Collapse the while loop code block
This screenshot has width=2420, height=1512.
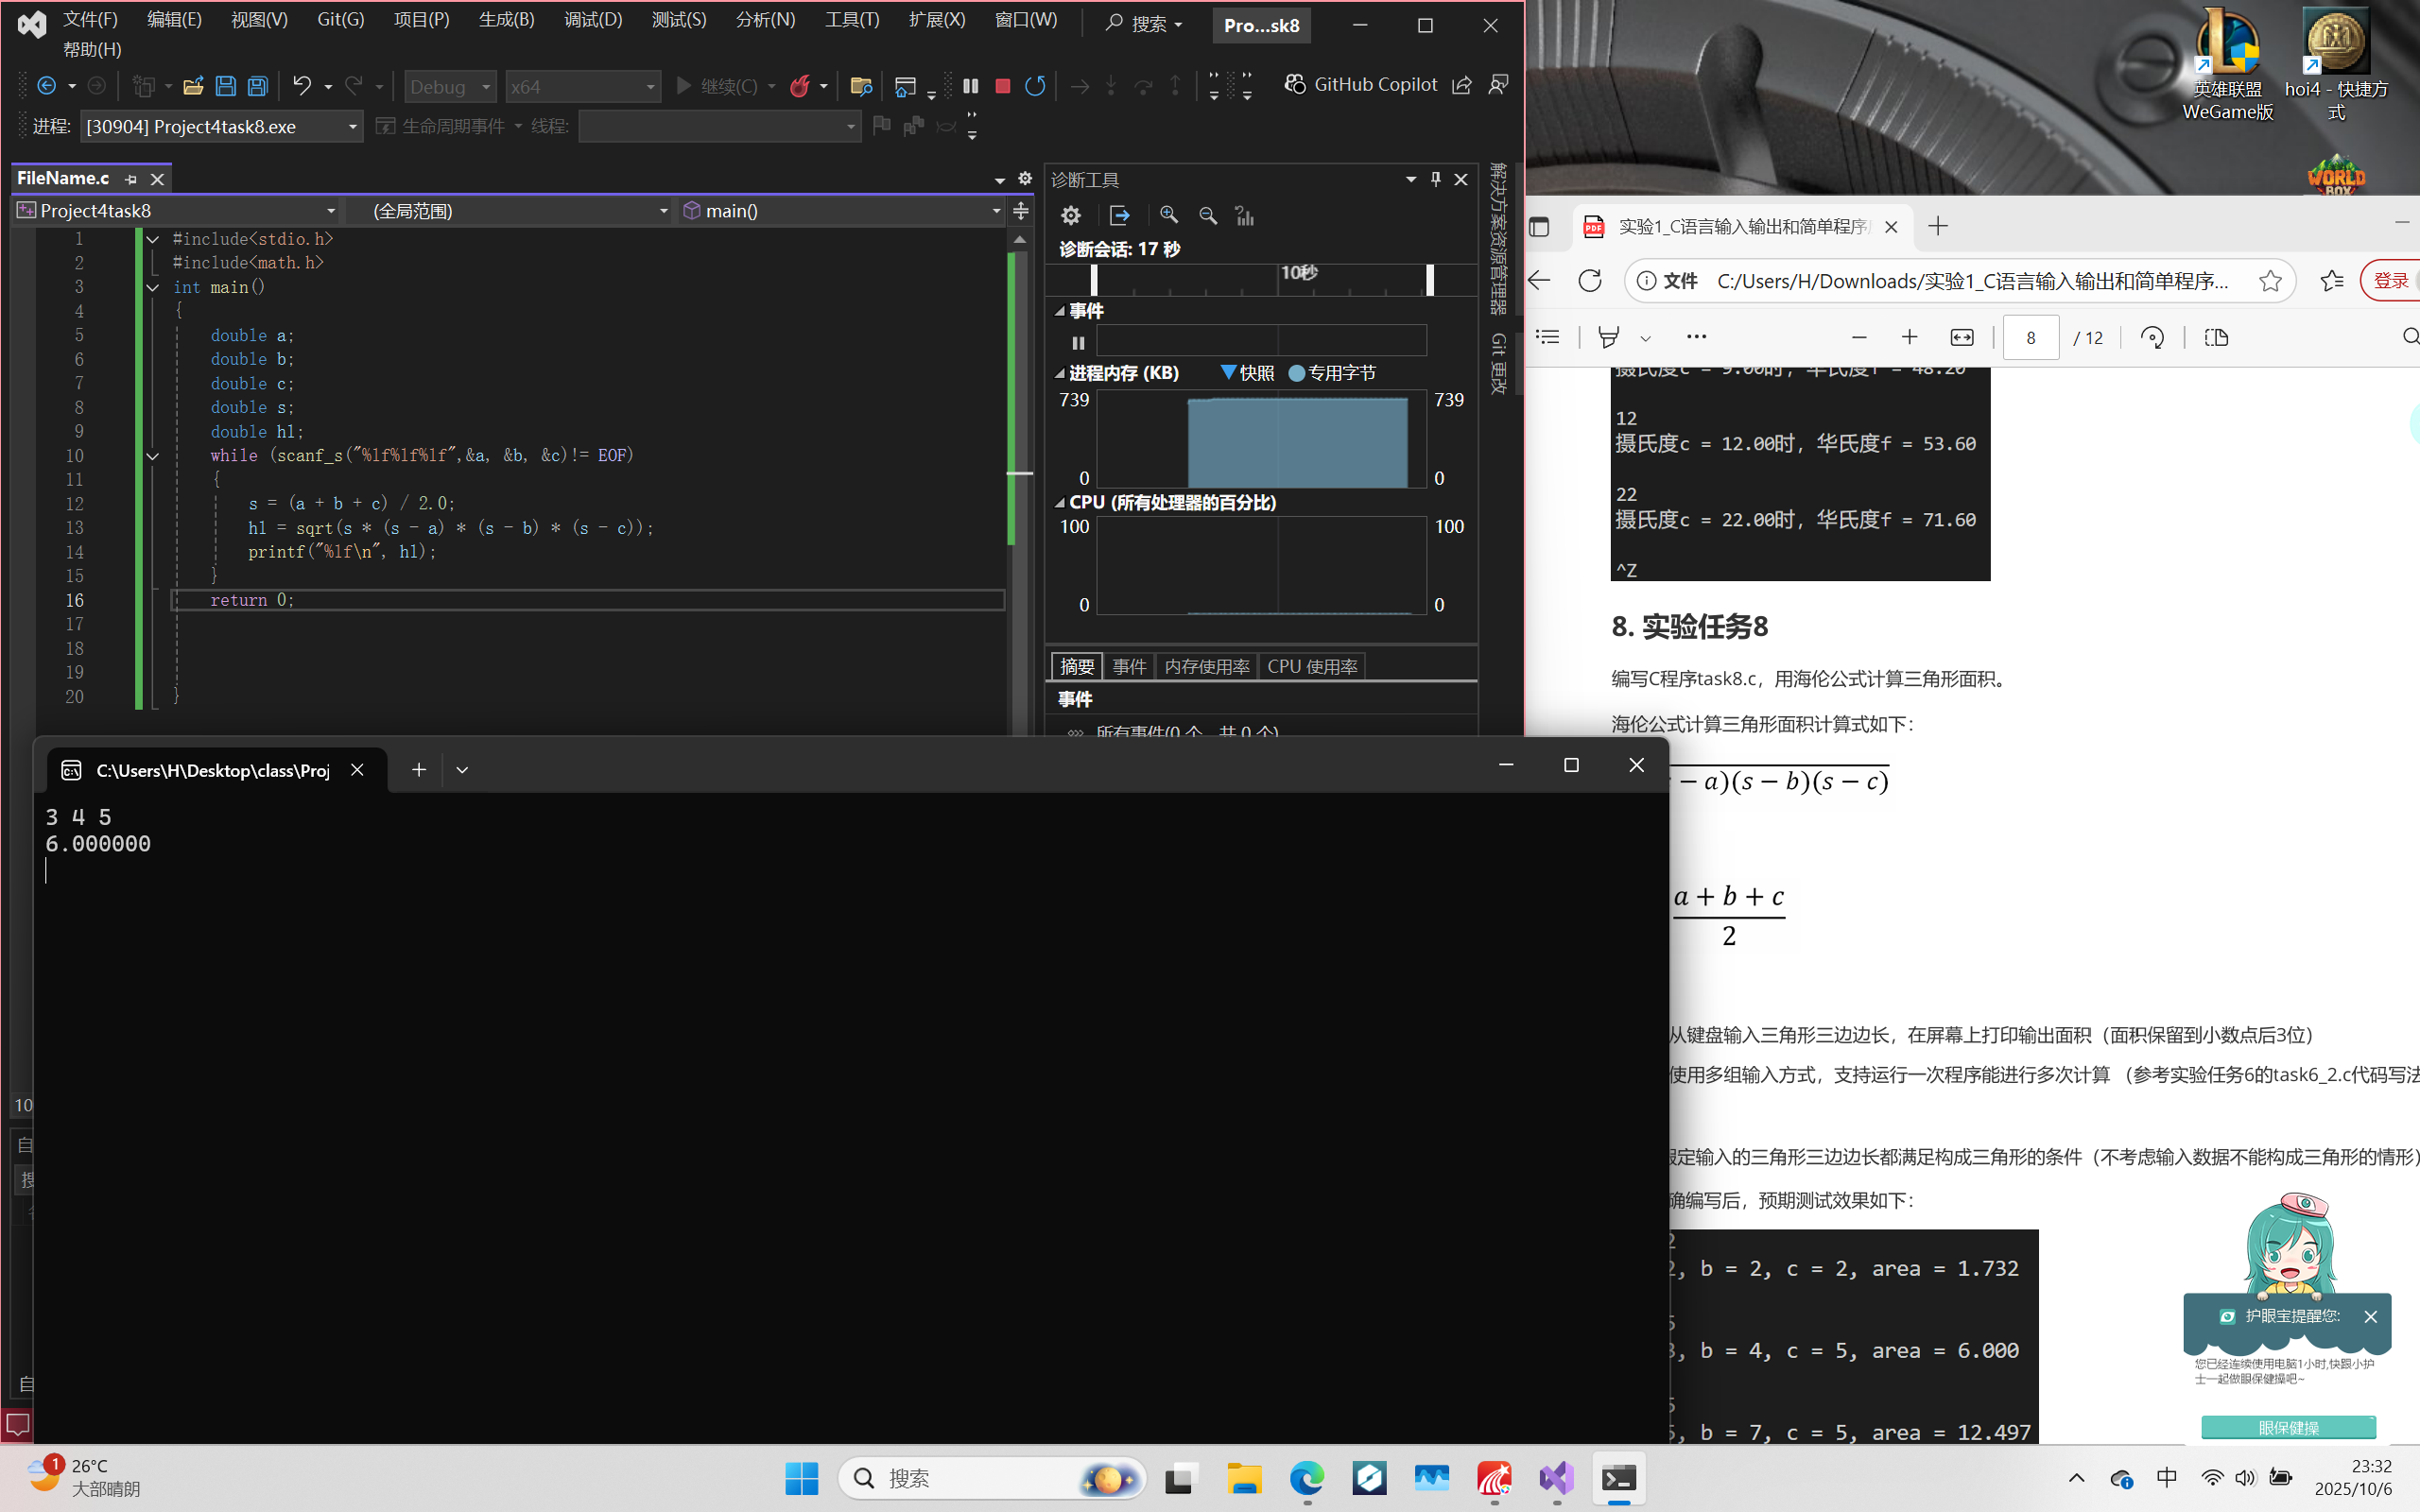pos(153,456)
